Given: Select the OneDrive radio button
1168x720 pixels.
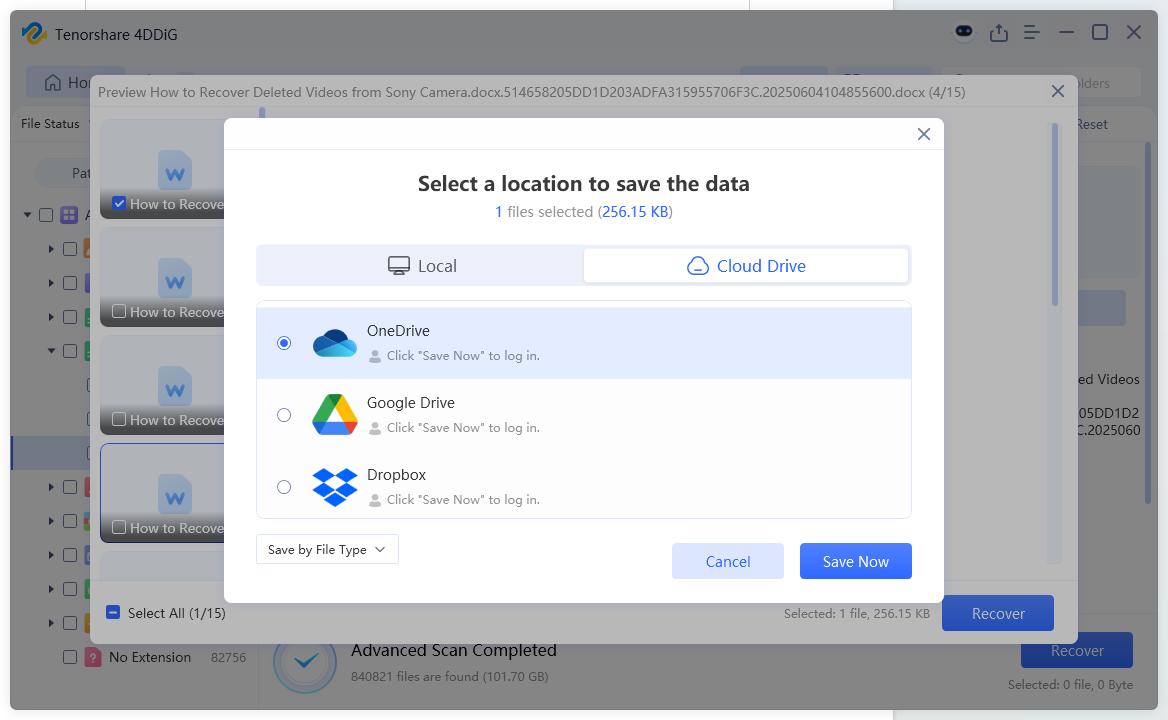Looking at the screenshot, I should (x=284, y=343).
